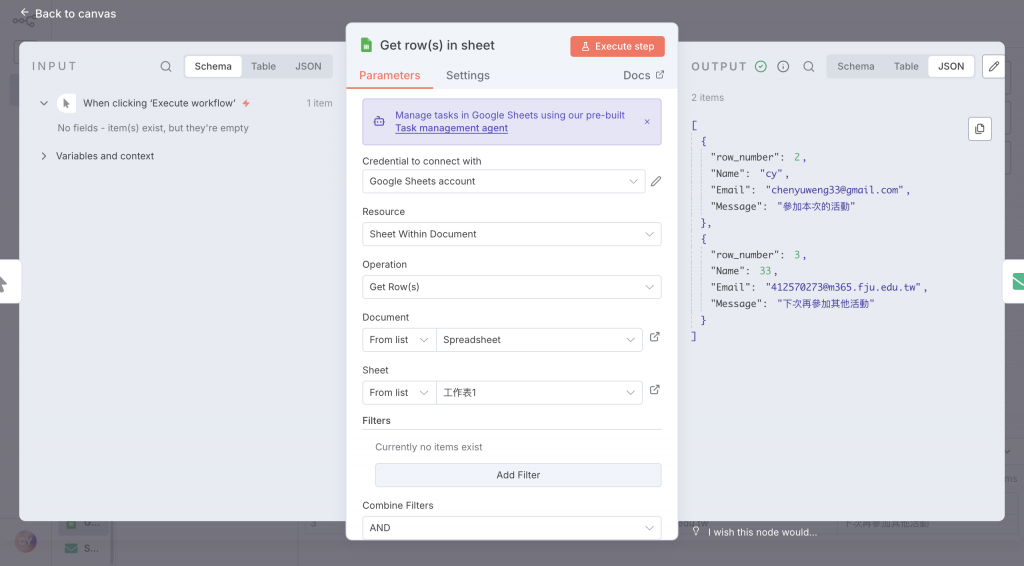This screenshot has width=1024, height=566.
Task: Go back to canvas
Action: coord(68,14)
